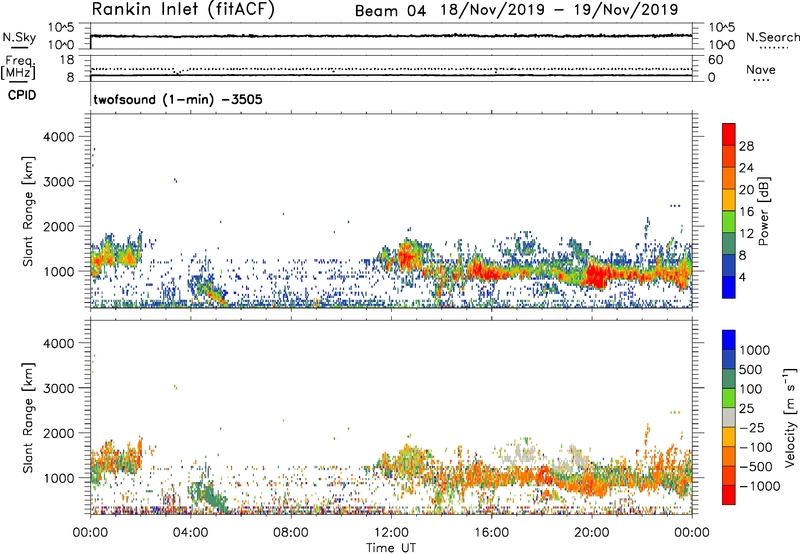Image resolution: width=800 pixels, height=554 pixels.
Task: Click the 1000 value on velocity colorbar
Action: [x=755, y=350]
